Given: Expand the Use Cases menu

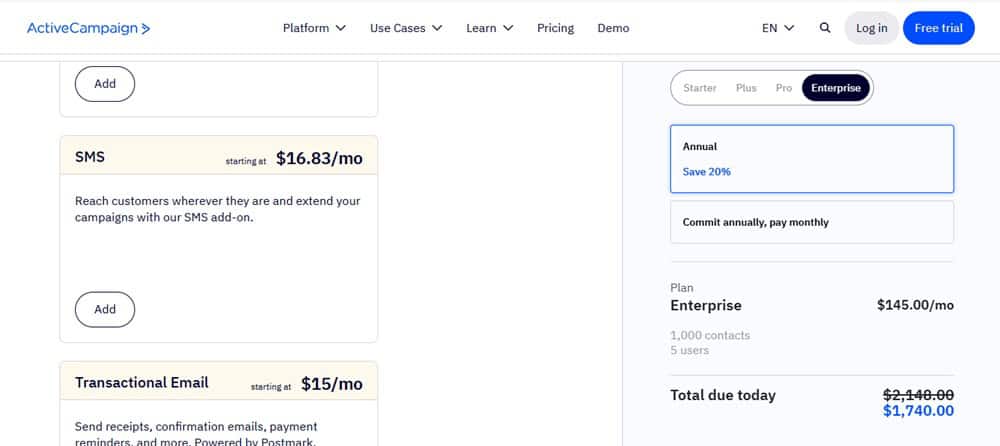Looking at the screenshot, I should tap(406, 28).
